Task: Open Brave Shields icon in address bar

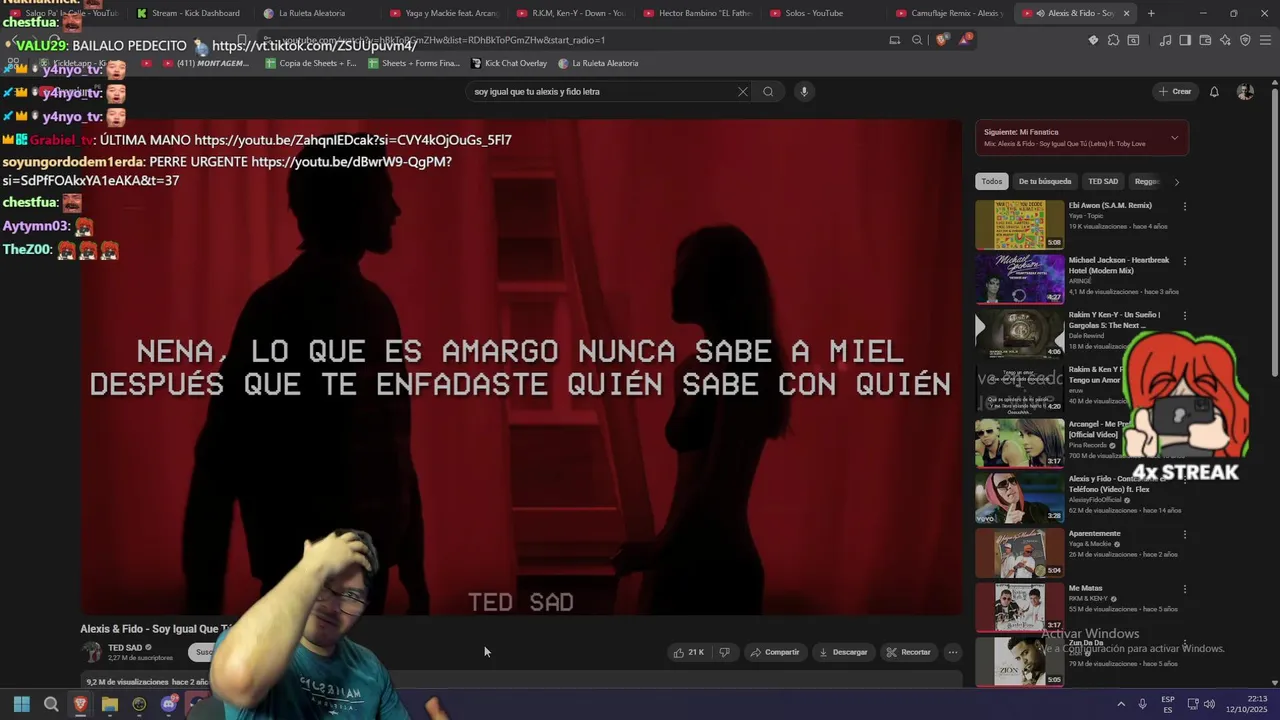Action: coord(942,40)
